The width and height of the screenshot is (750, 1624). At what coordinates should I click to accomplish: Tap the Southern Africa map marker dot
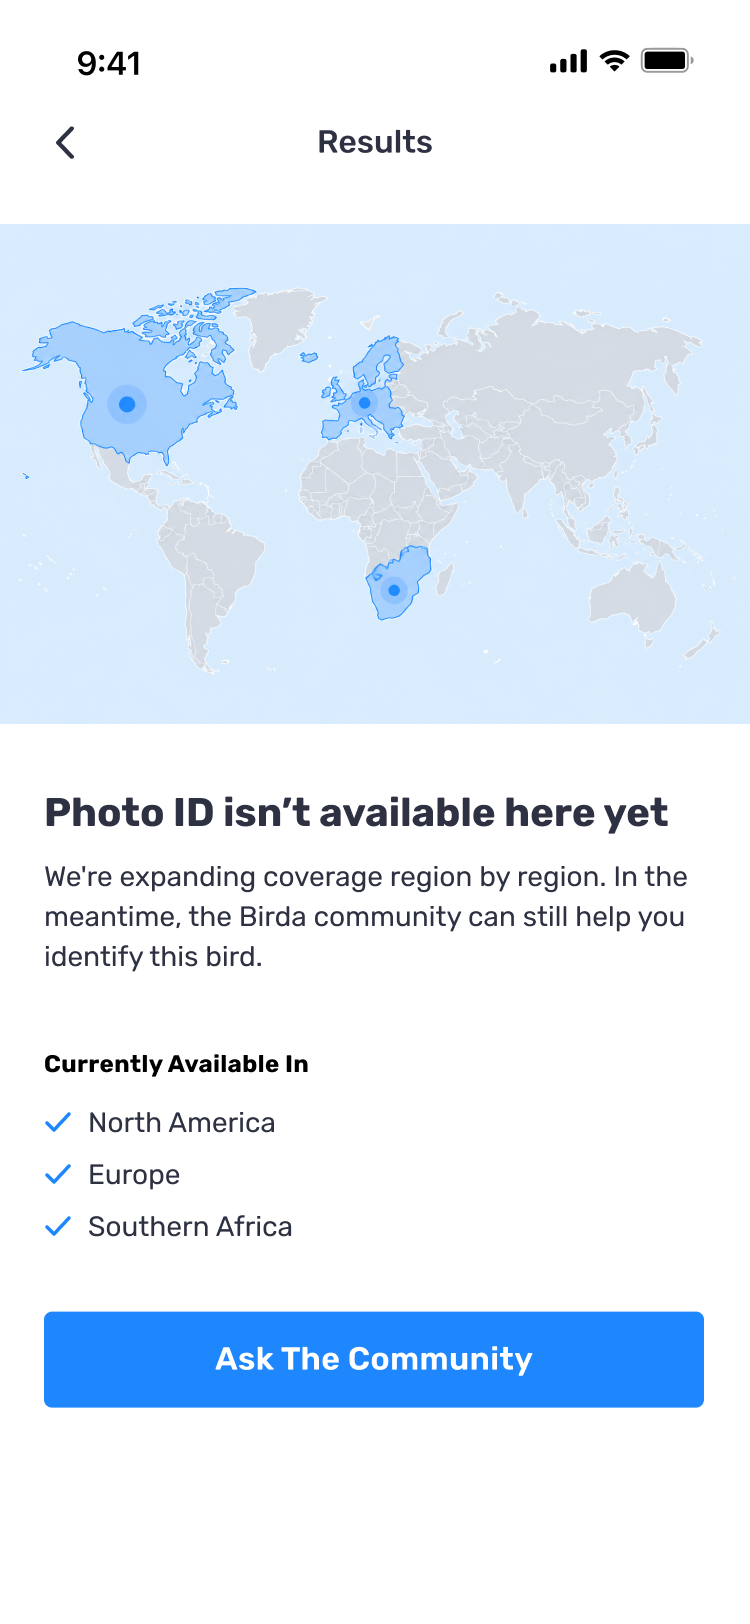tap(394, 590)
